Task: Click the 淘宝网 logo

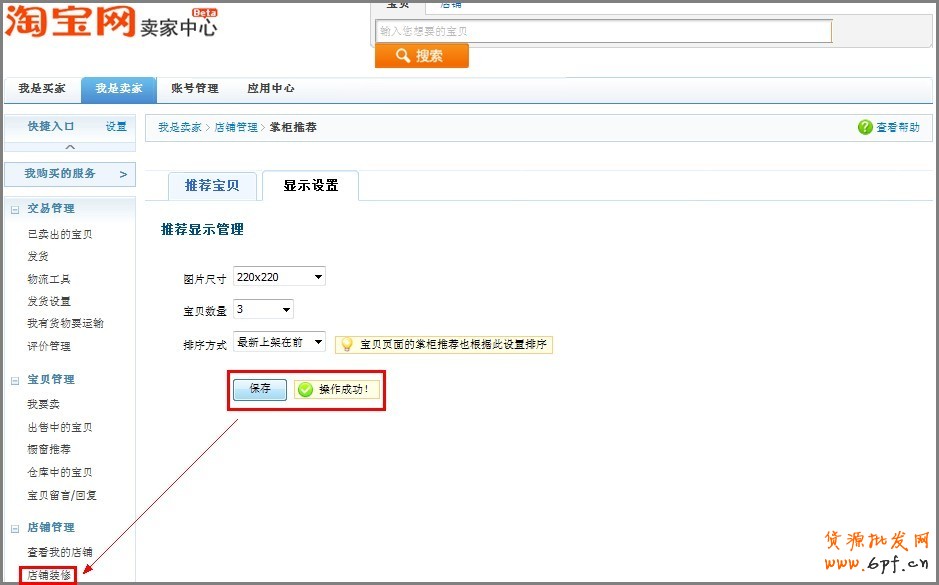Action: tap(70, 22)
